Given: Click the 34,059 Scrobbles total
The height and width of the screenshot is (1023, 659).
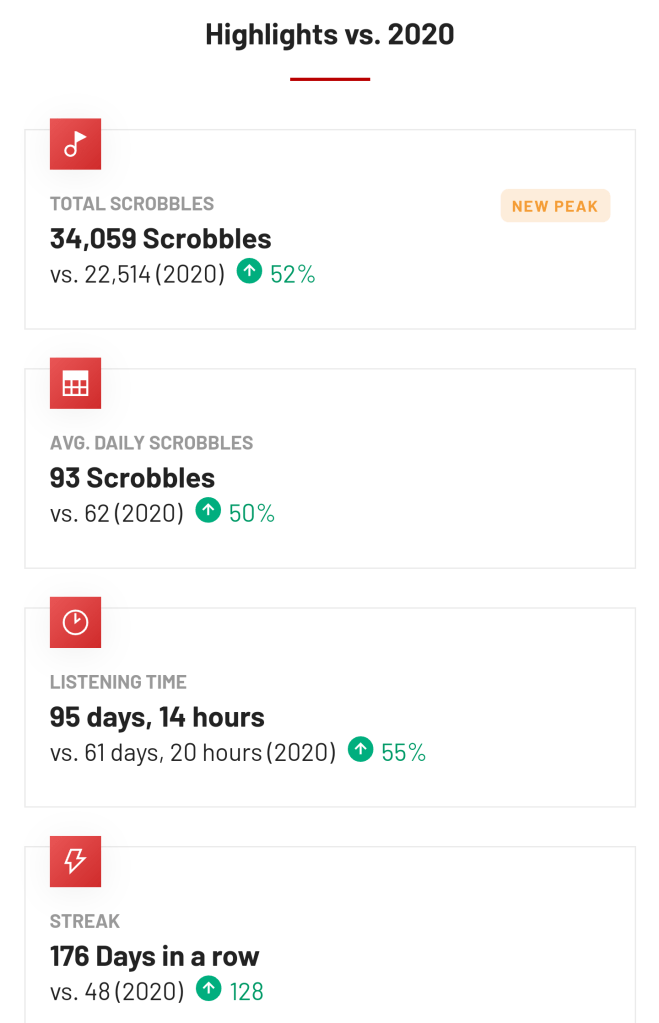Looking at the screenshot, I should 161,239.
